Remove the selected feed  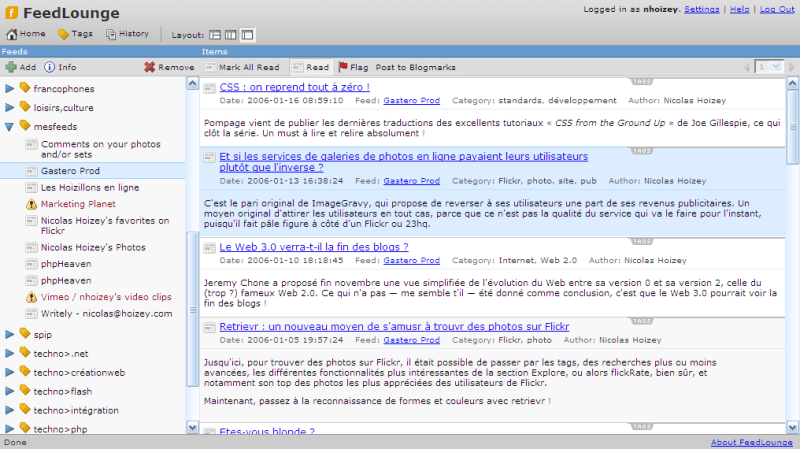[169, 67]
